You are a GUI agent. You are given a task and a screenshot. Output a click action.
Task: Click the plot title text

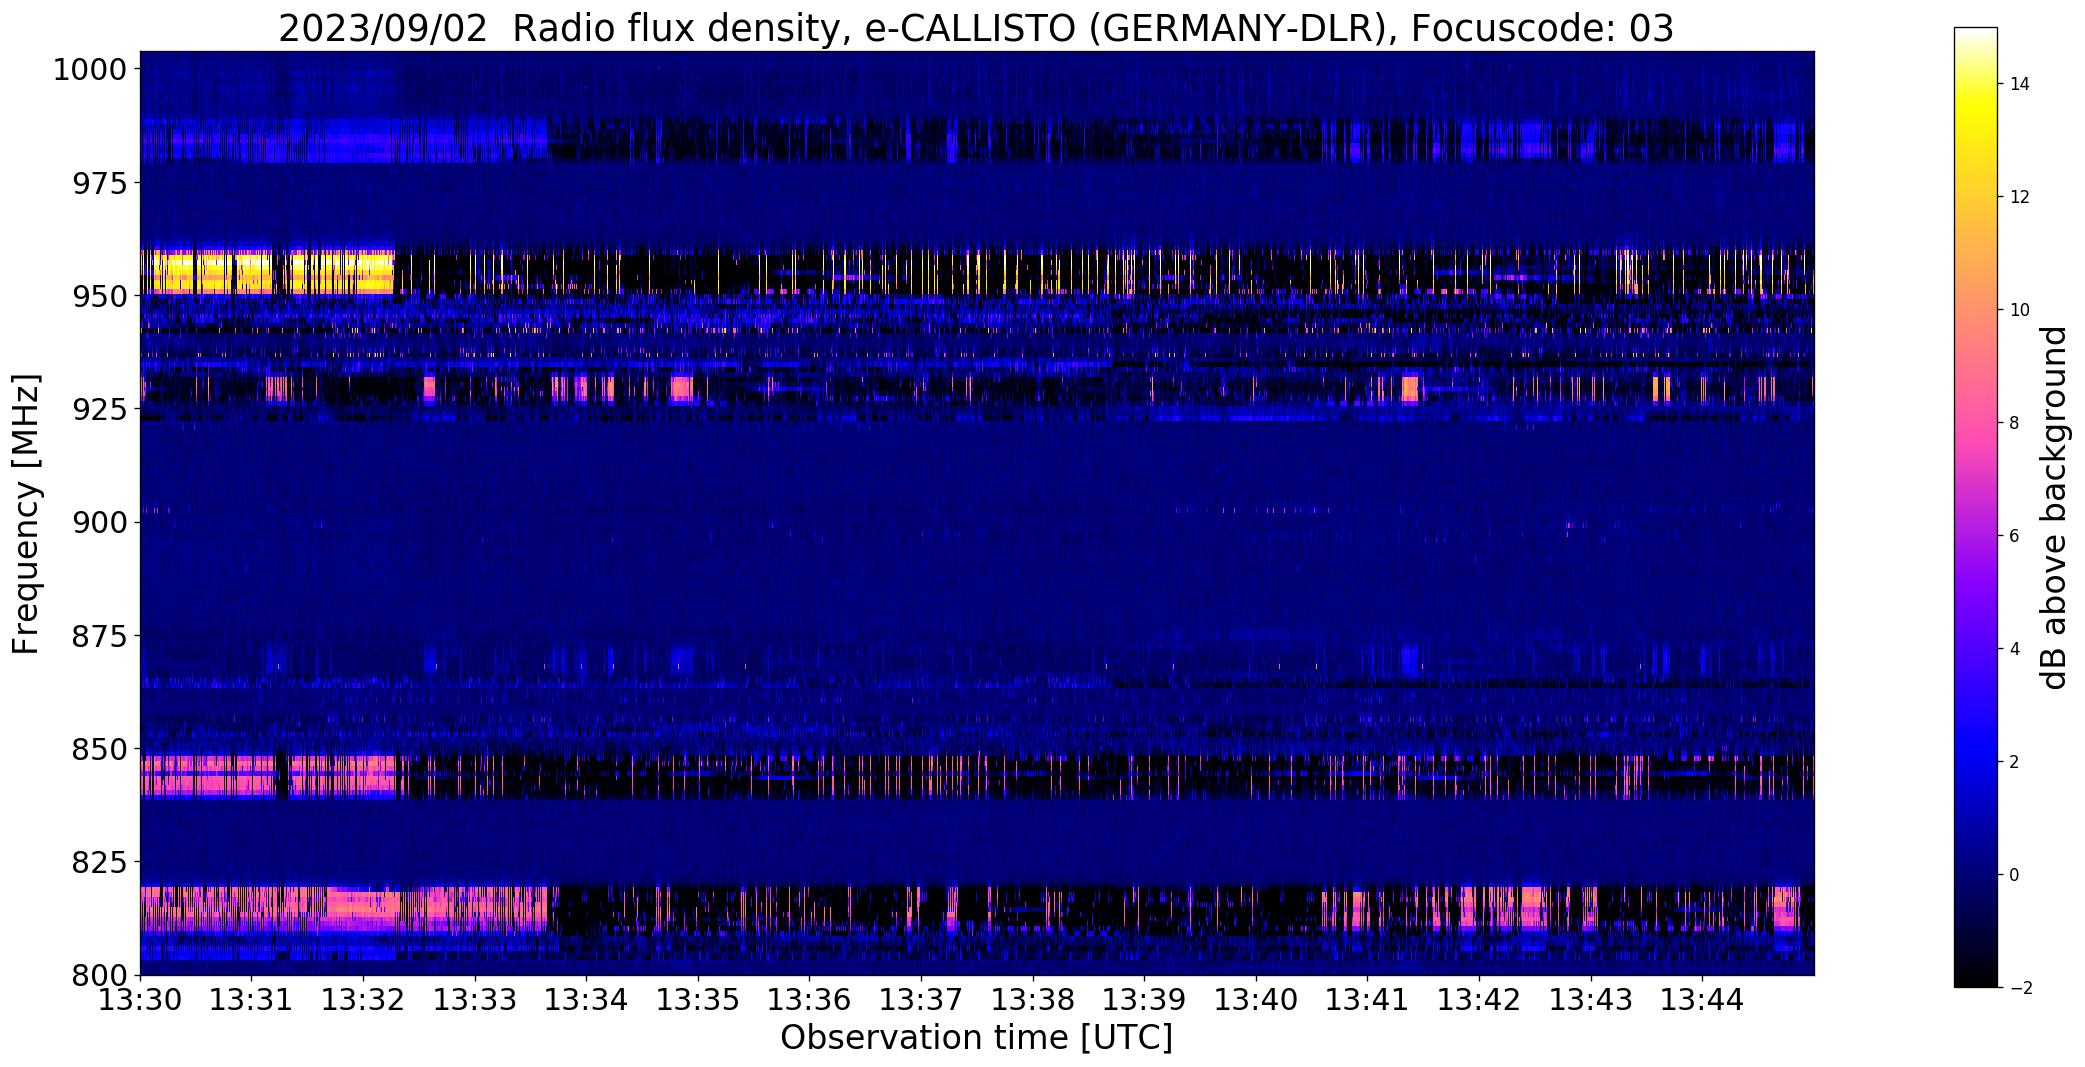[x=976, y=28]
